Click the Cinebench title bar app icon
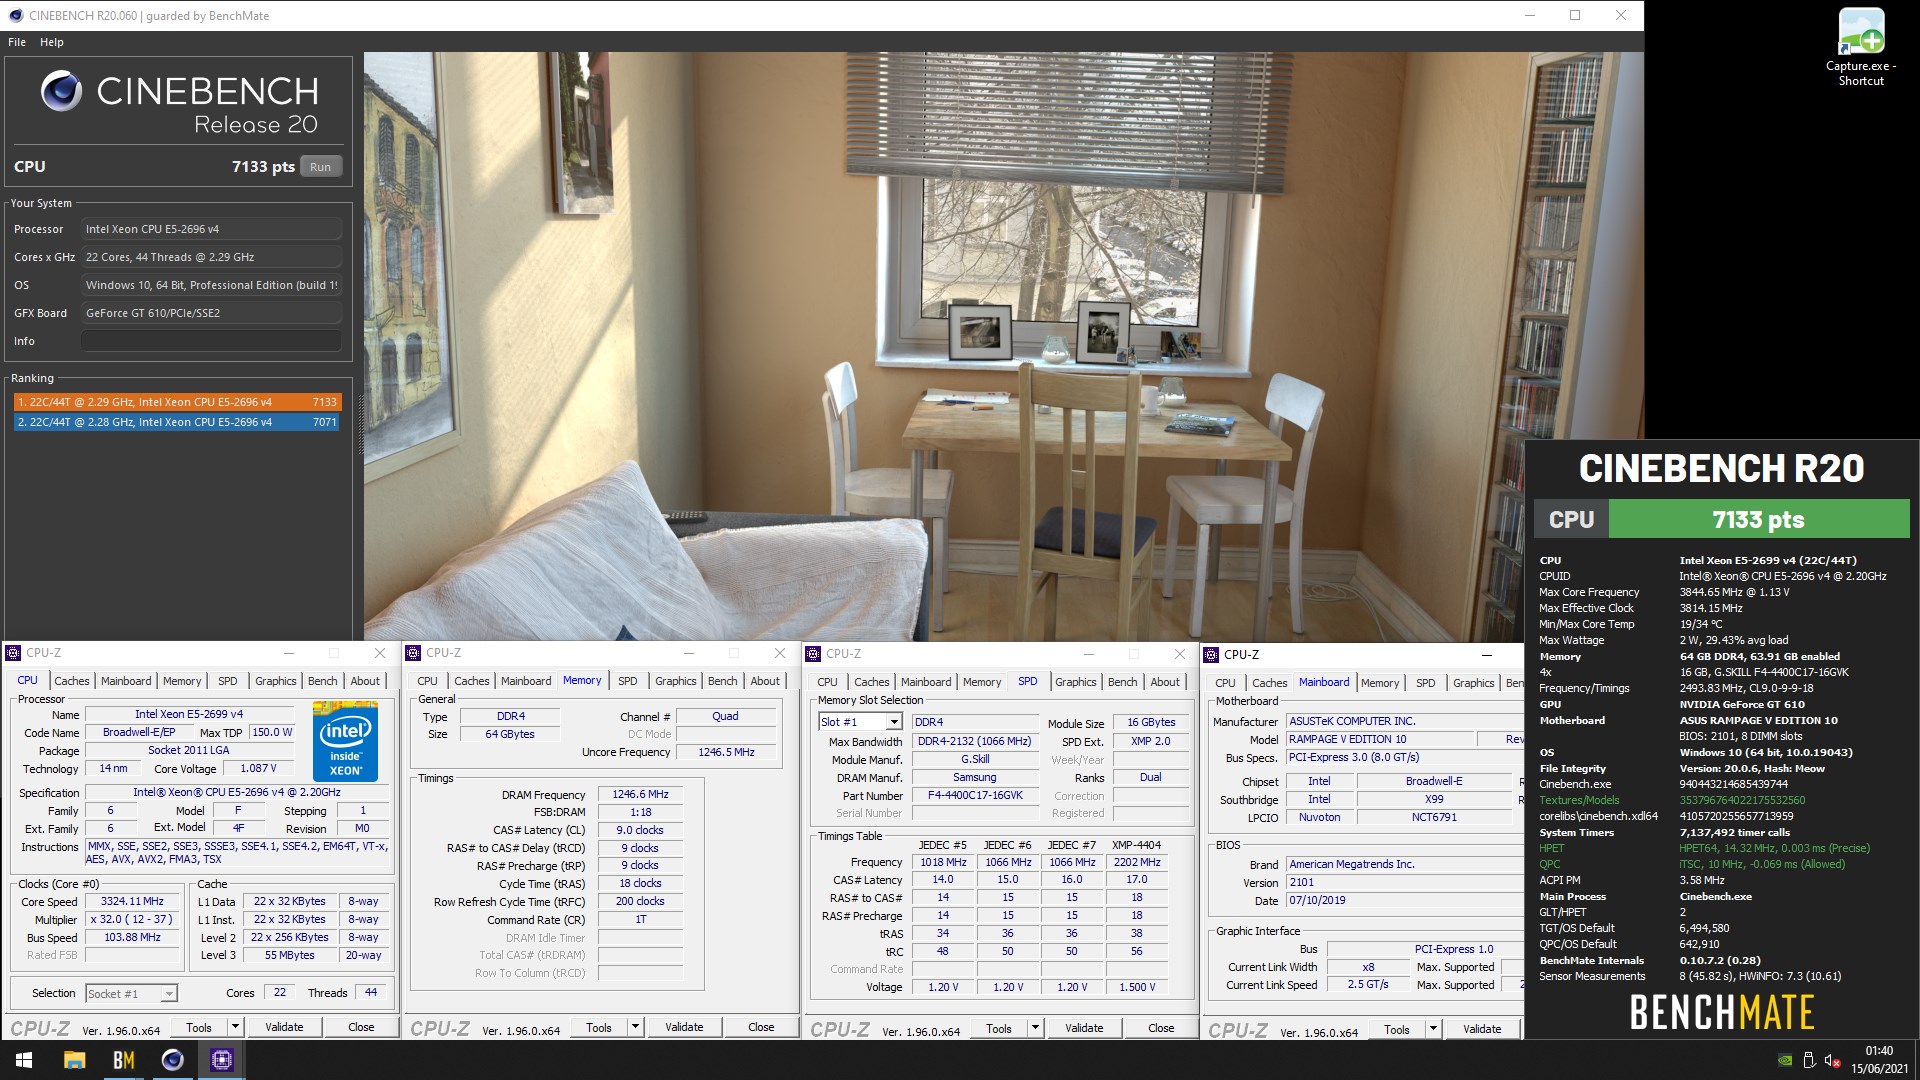 pos(15,15)
